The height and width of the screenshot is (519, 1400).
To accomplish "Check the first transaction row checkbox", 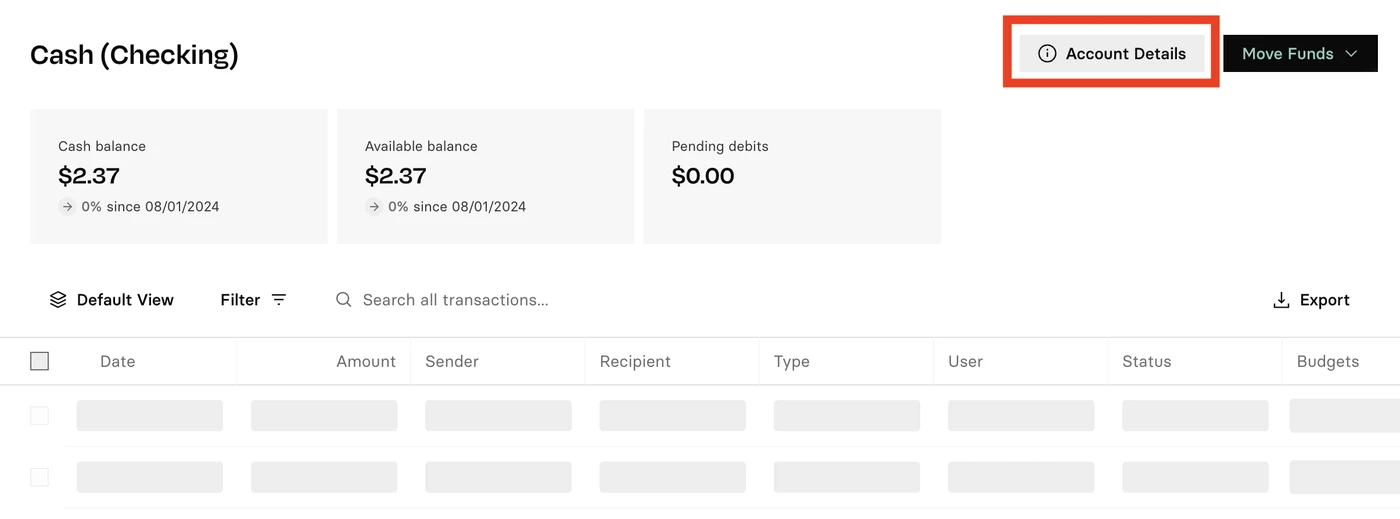I will 39,416.
